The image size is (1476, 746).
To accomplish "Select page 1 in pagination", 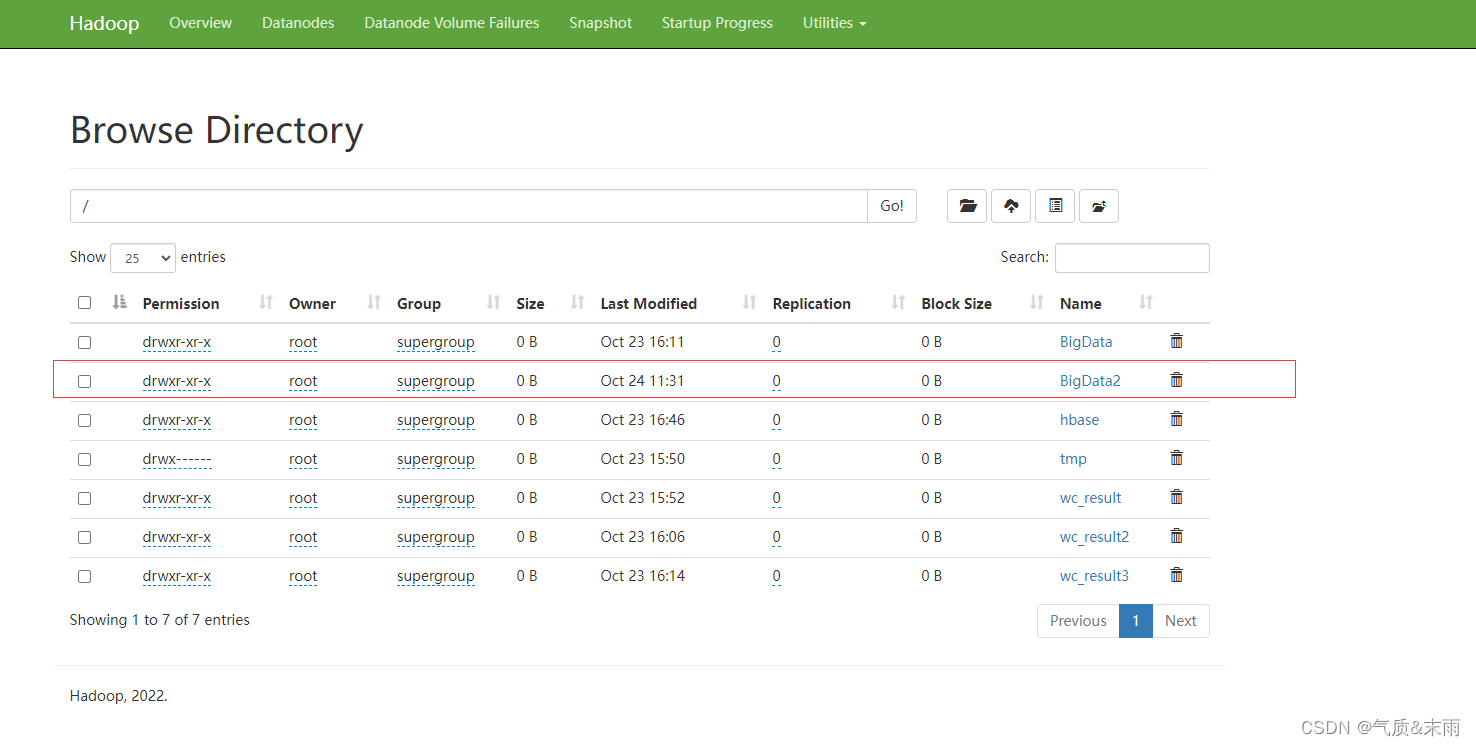I will [x=1136, y=621].
